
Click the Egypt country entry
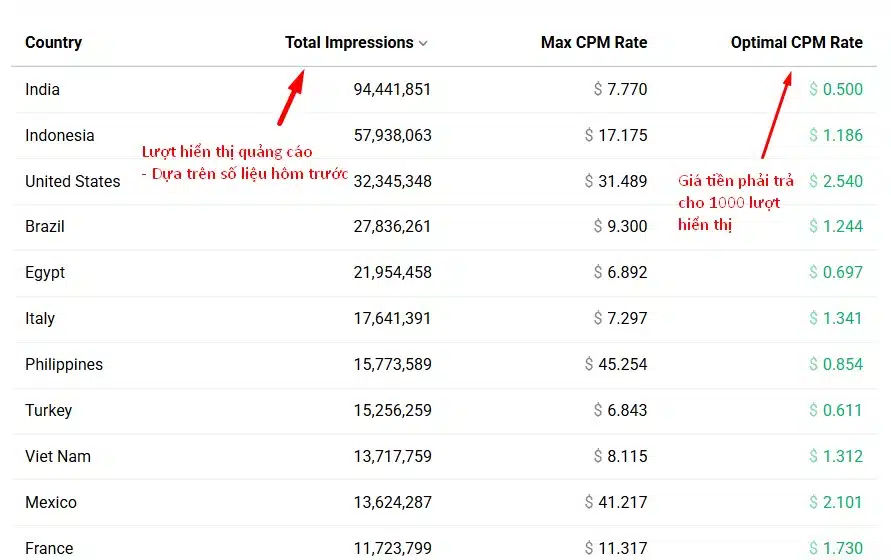pyautogui.click(x=45, y=273)
